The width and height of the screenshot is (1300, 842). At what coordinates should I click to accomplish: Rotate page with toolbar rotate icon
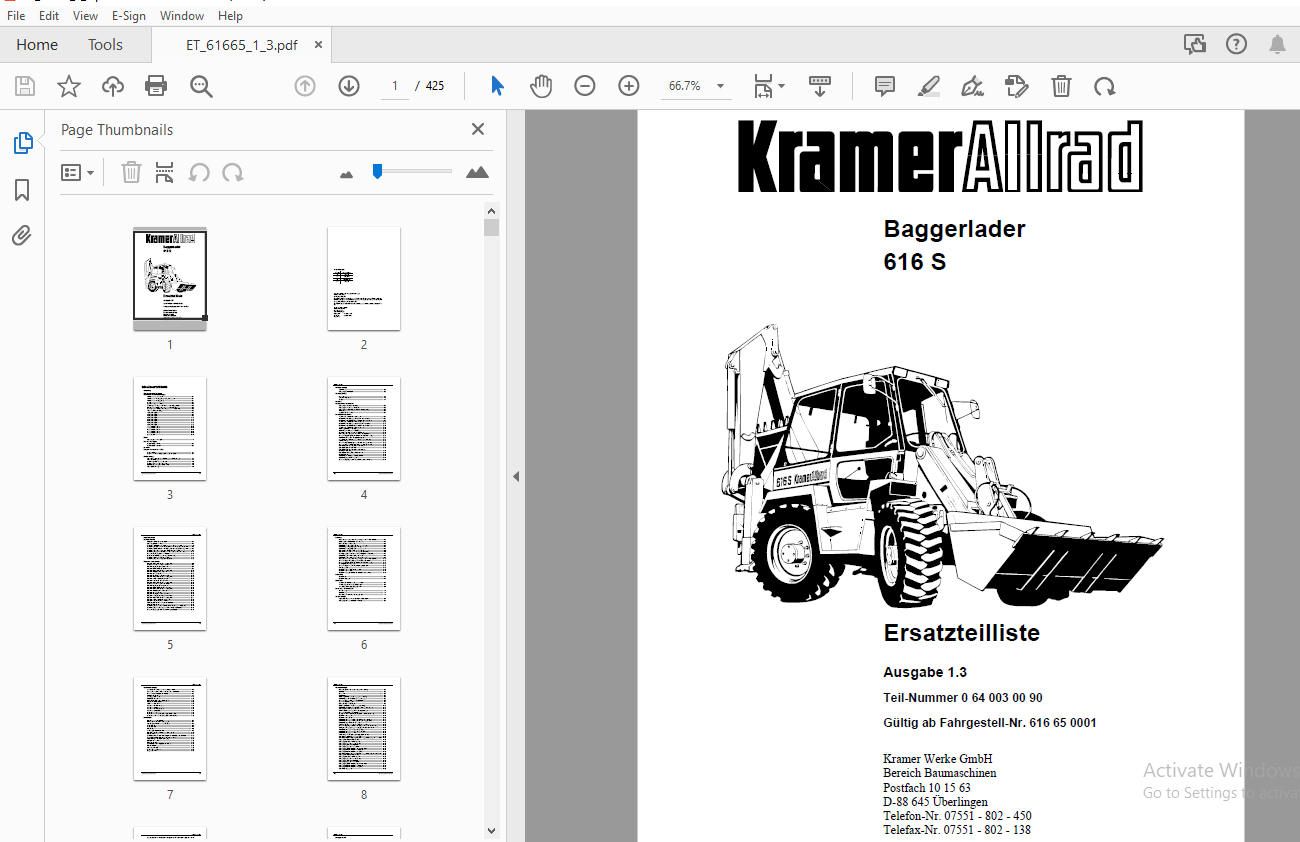click(x=1105, y=86)
